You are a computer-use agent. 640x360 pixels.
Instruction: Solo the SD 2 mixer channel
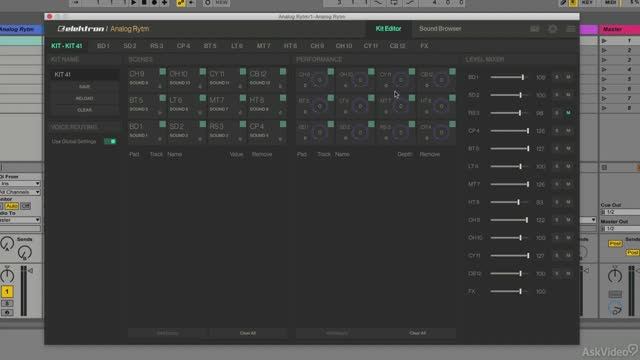point(556,95)
